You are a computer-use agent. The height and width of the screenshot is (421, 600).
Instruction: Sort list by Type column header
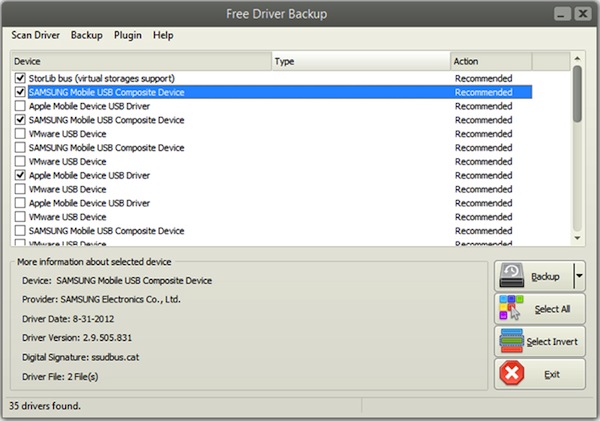coord(360,61)
